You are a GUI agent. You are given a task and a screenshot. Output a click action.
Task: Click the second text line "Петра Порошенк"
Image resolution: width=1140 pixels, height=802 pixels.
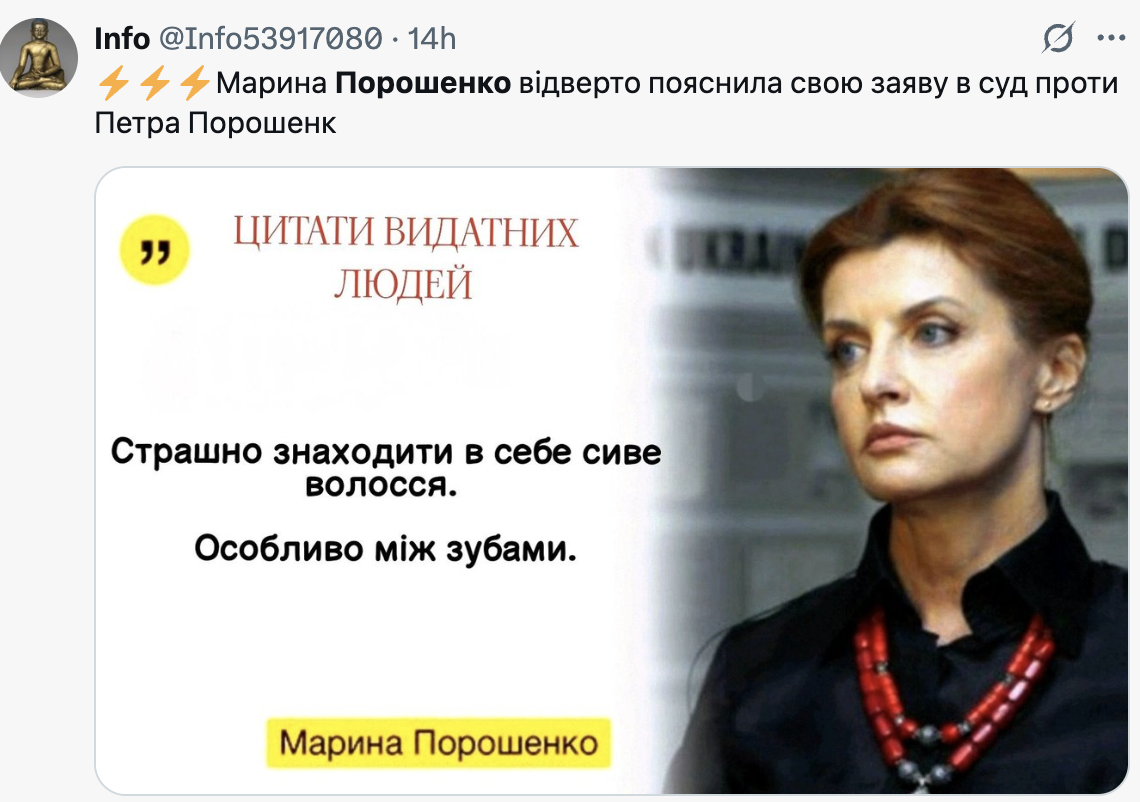tap(215, 124)
